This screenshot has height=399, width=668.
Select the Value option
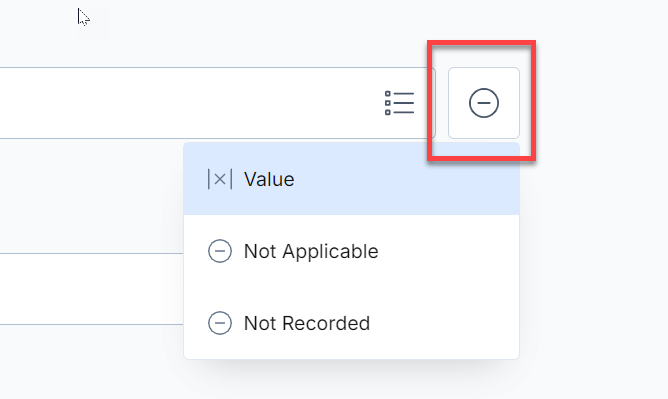[x=351, y=179]
